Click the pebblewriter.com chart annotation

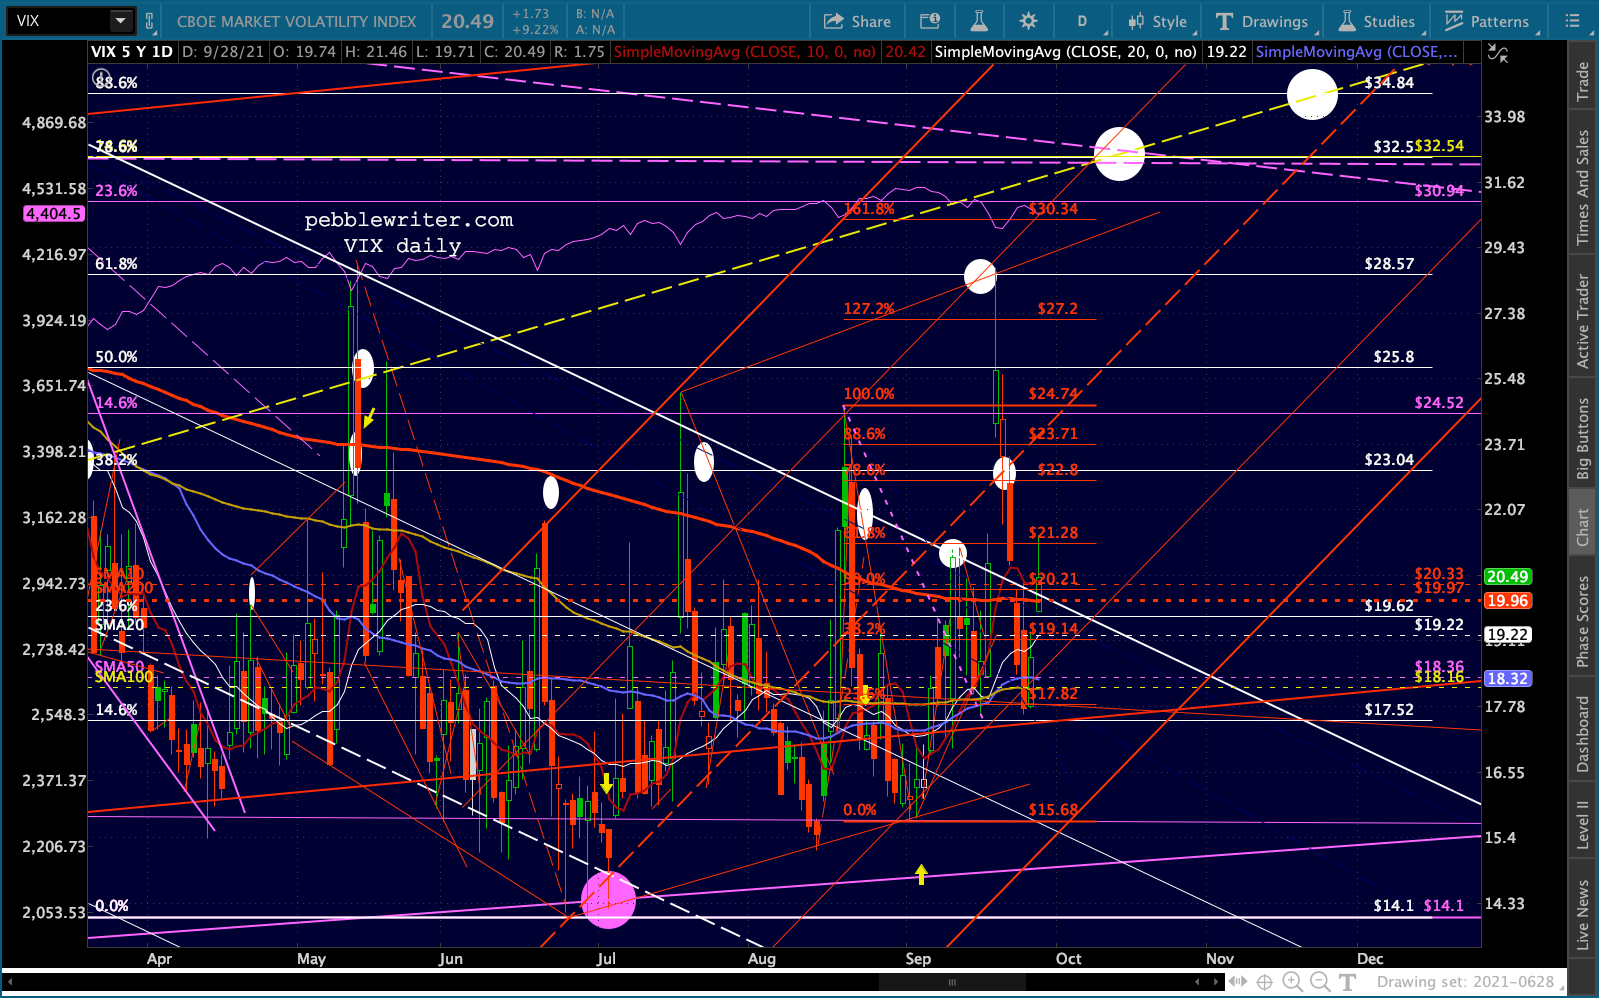(408, 220)
